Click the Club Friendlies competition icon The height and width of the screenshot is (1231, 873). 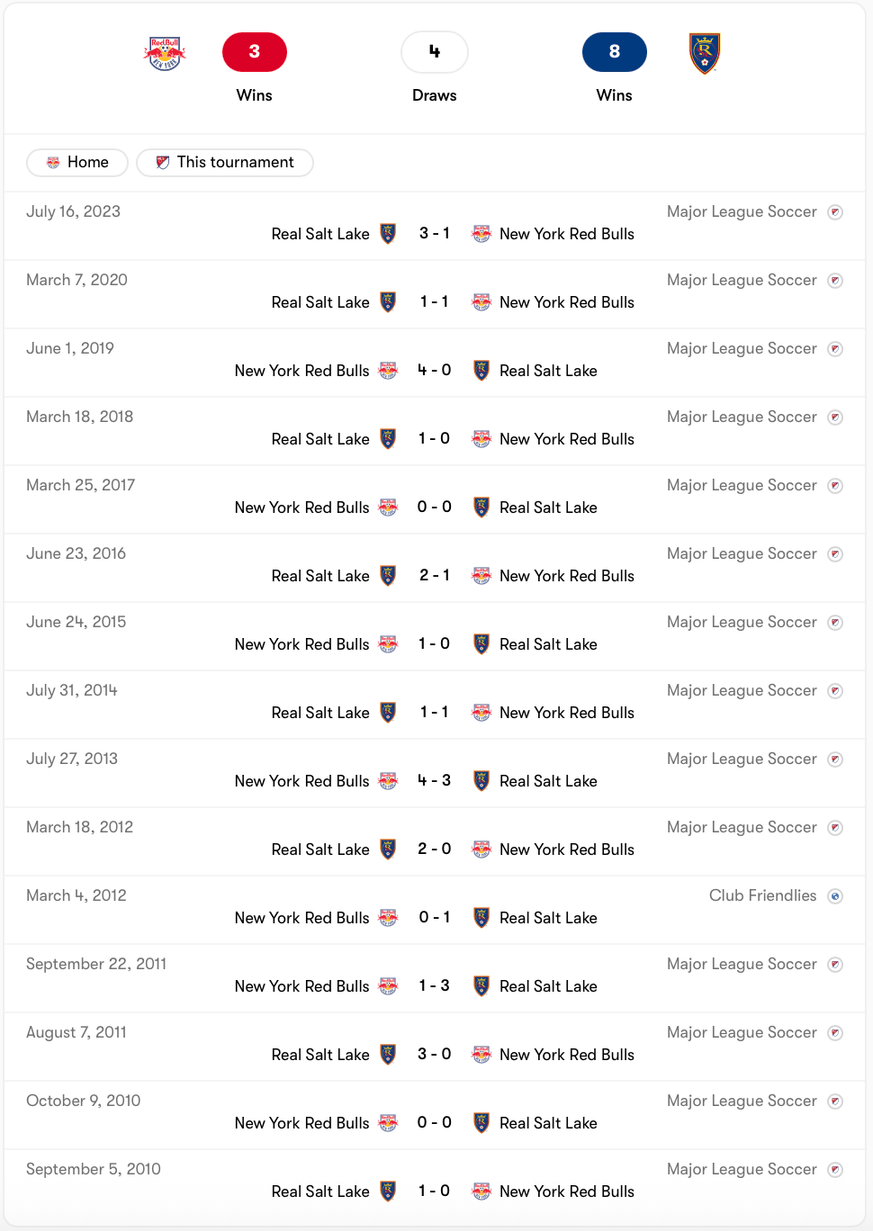835,896
